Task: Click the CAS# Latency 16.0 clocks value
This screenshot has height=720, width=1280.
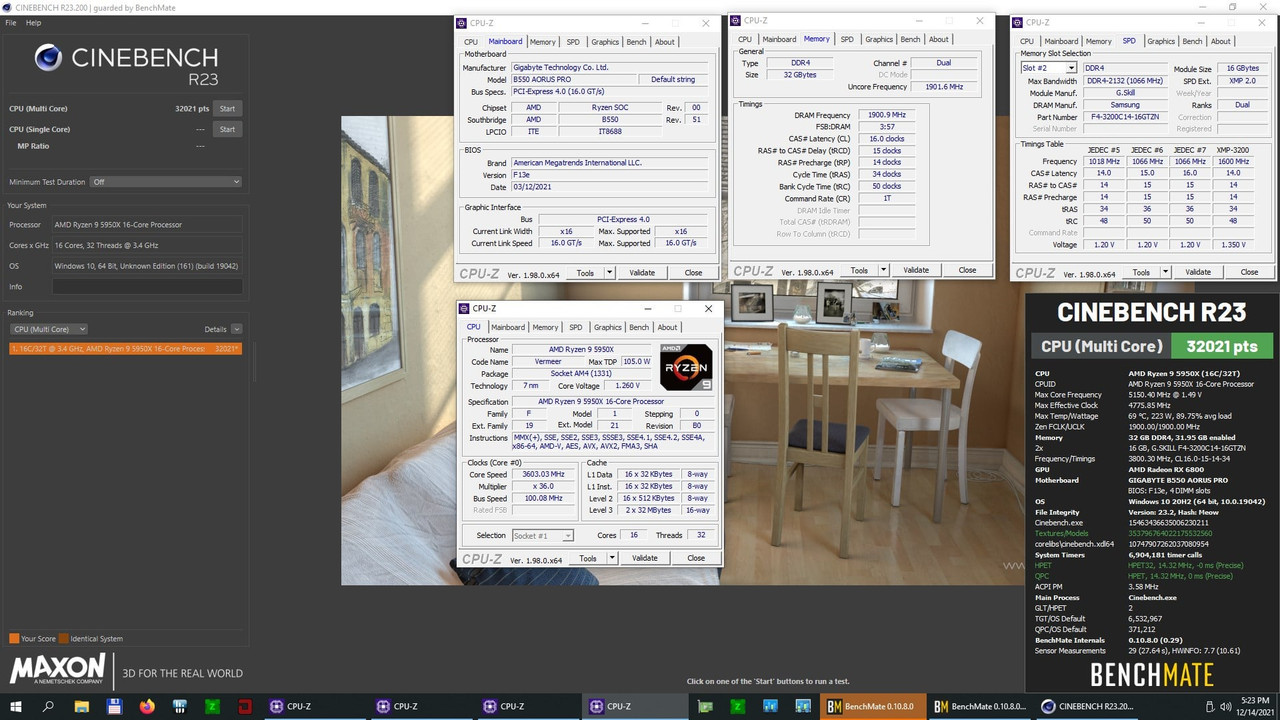Action: pyautogui.click(x=888, y=139)
